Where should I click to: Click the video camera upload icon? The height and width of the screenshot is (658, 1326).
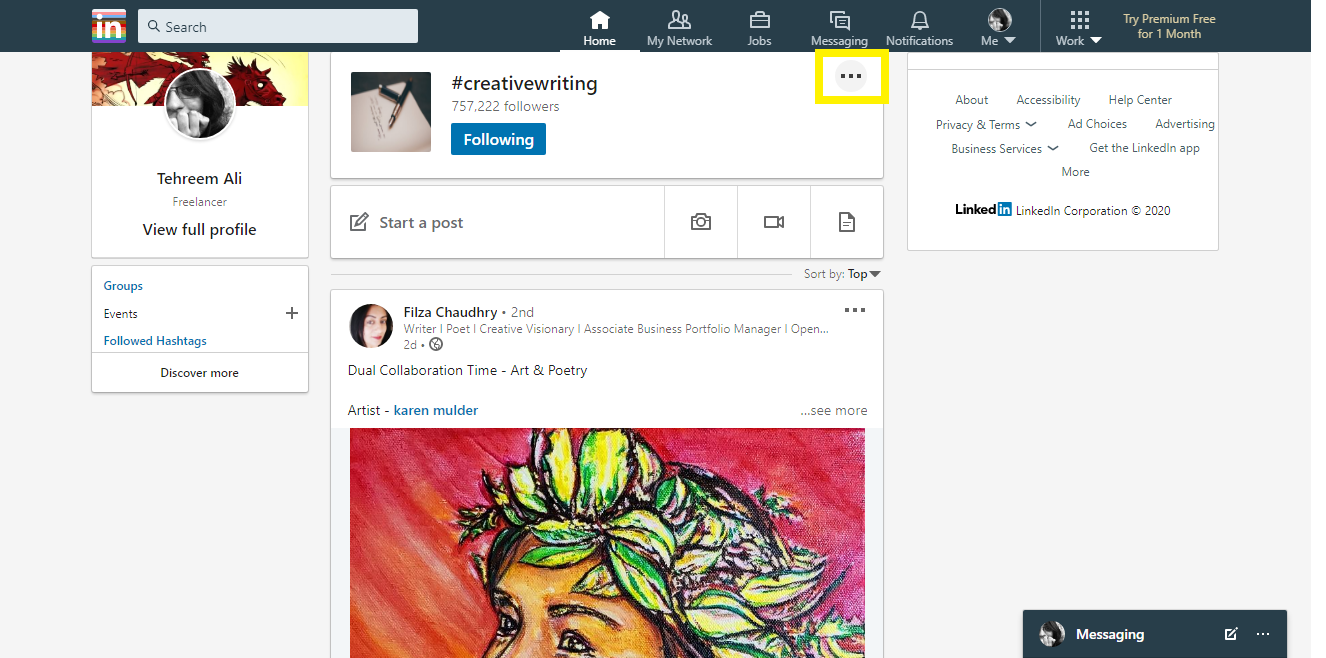pos(774,222)
